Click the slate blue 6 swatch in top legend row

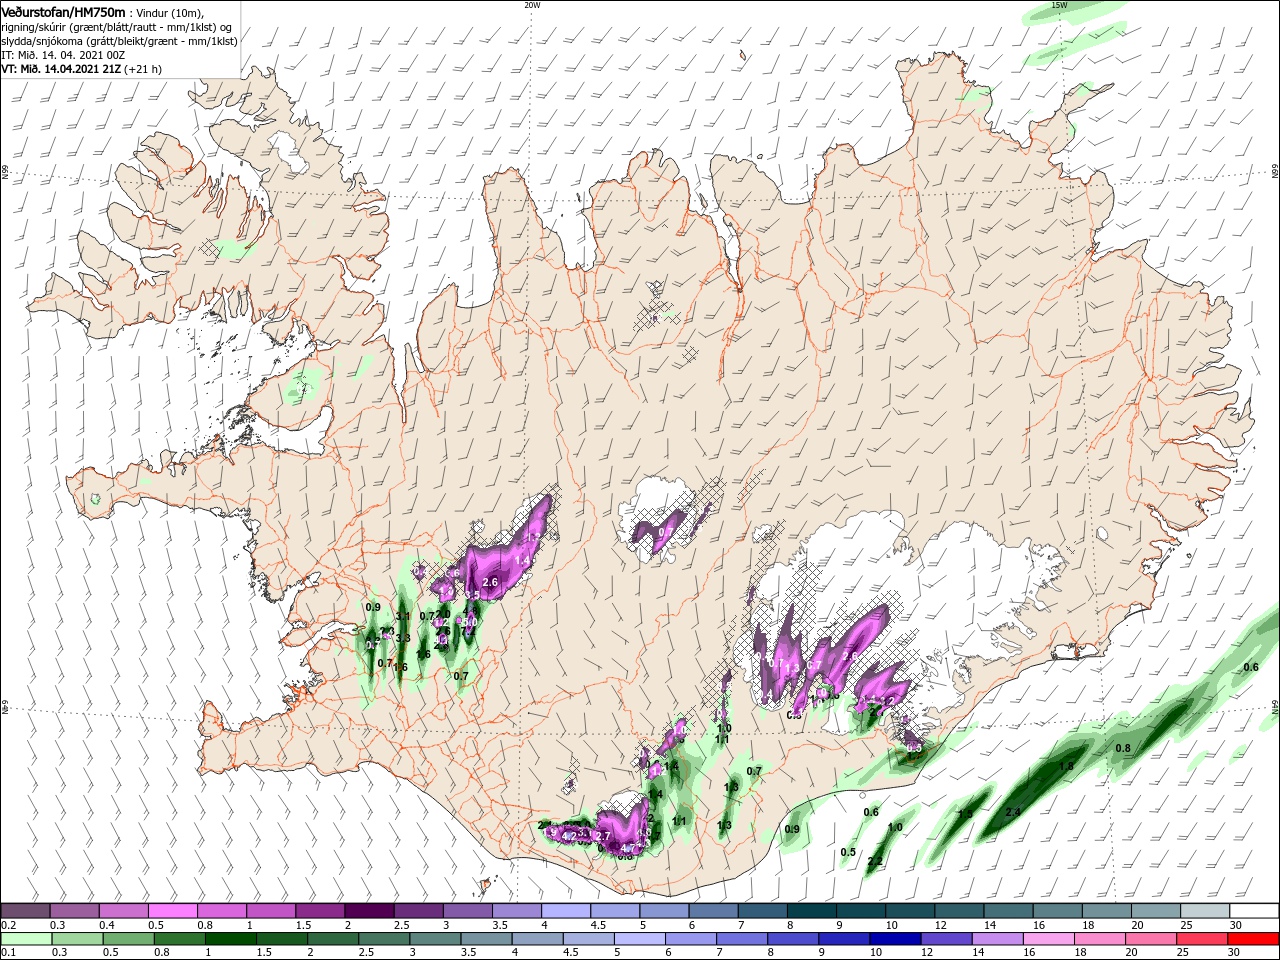pos(714,911)
